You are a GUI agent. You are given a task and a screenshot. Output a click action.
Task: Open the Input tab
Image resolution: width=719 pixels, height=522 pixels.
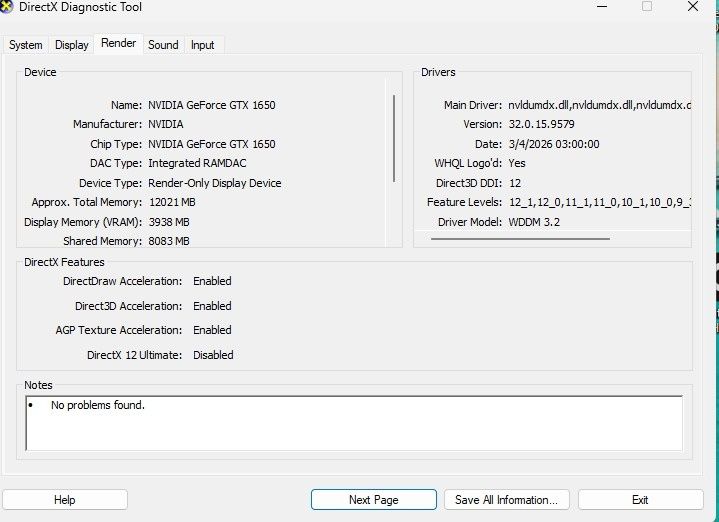coord(203,45)
